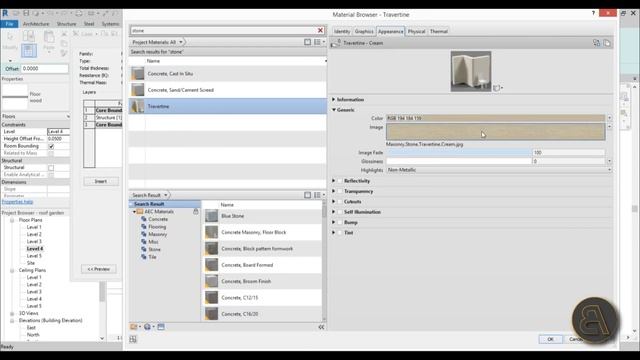Toggle the Self Illumination checkbox
Image resolution: width=640 pixels, height=360 pixels.
pyautogui.click(x=340, y=212)
